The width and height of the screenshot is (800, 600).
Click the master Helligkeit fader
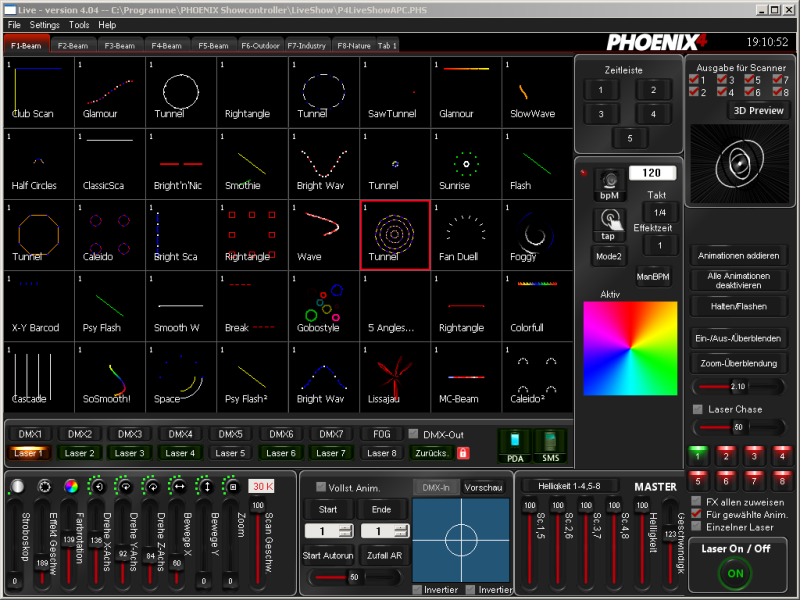click(x=642, y=542)
